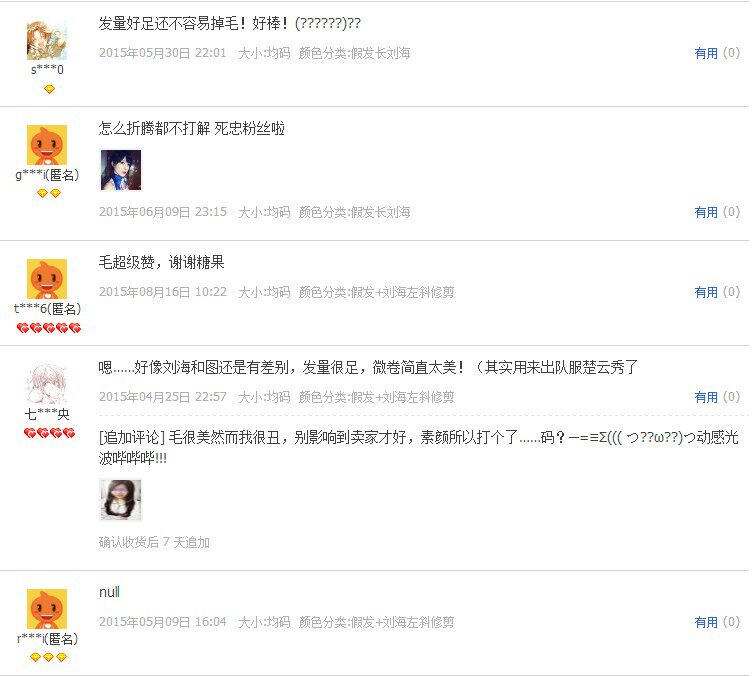Image resolution: width=754 pixels, height=677 pixels.
Task: Click orange avatar of t***6(匿名)
Action: [47, 279]
